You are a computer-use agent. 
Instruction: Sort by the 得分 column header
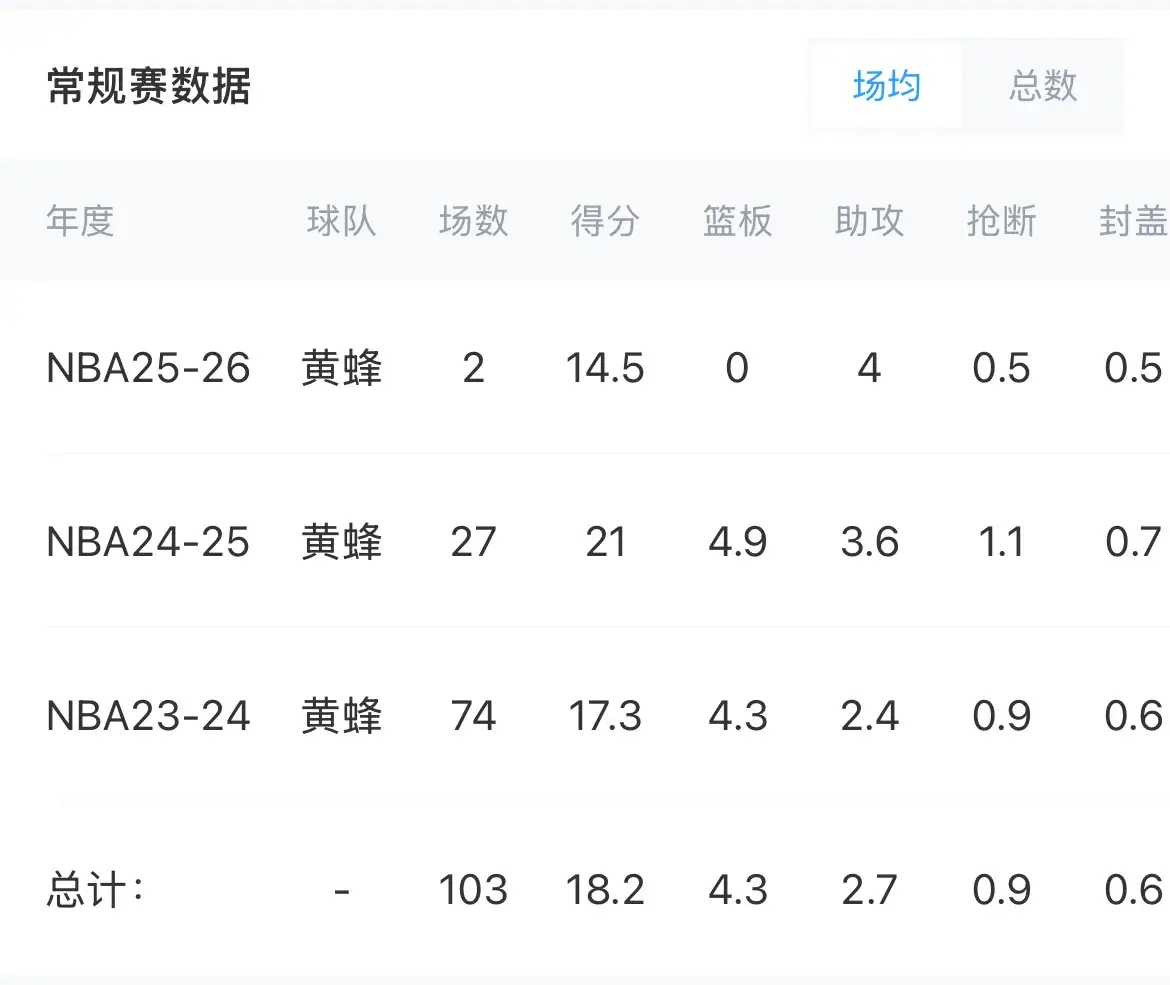tap(605, 220)
